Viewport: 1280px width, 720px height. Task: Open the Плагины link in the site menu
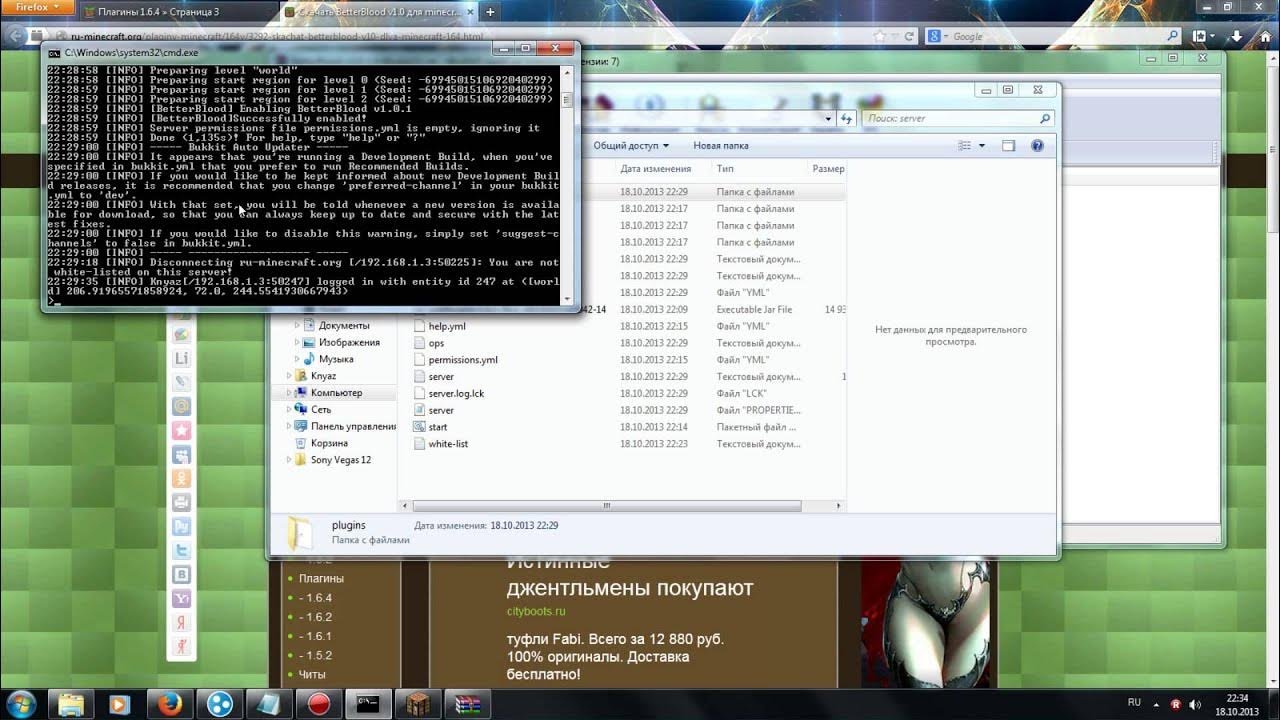click(321, 578)
